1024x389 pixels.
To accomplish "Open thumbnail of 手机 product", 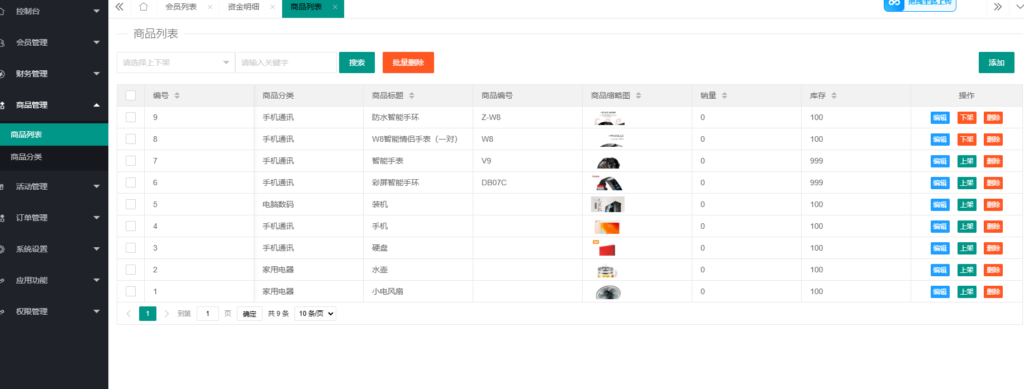I will click(x=606, y=226).
